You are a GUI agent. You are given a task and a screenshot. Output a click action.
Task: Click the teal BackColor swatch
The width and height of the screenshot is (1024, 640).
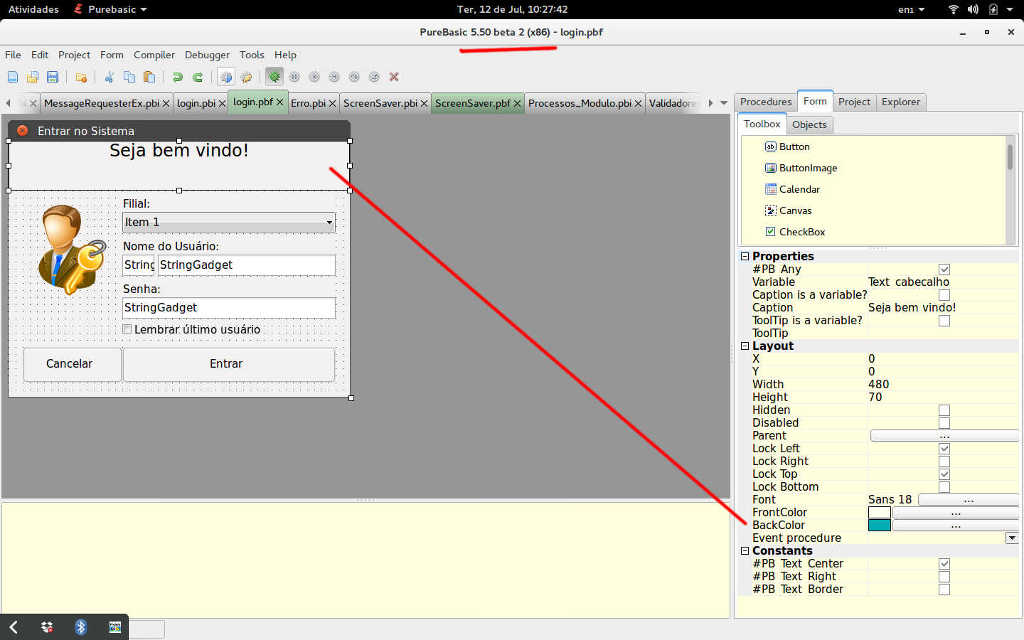click(x=879, y=525)
